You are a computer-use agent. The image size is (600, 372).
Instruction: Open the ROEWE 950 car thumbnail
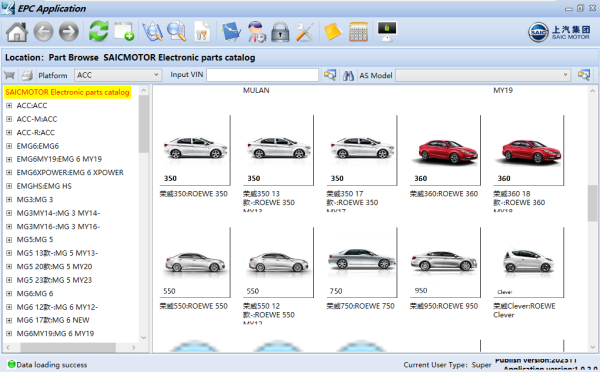[445, 262]
